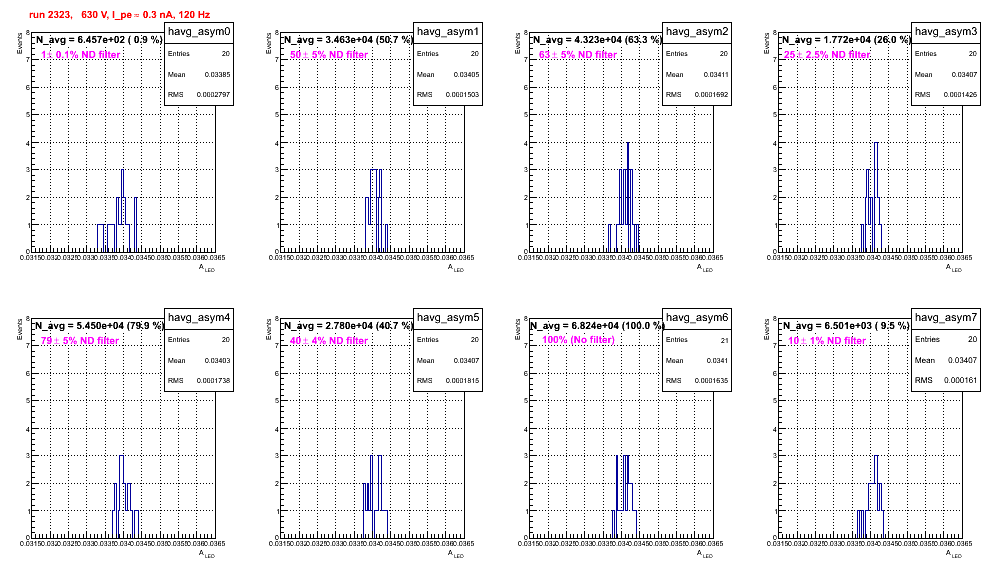Click the Events y-axis title of havg_asym1

click(269, 43)
